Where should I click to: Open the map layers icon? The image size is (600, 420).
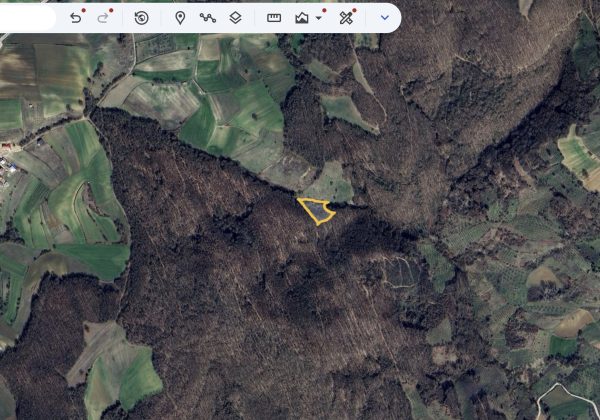pos(235,18)
